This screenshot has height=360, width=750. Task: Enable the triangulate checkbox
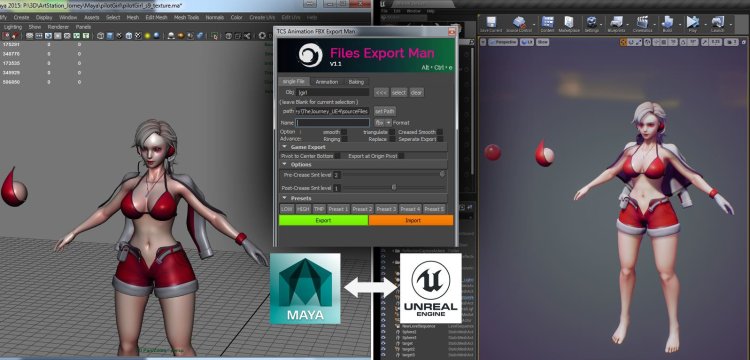click(392, 132)
